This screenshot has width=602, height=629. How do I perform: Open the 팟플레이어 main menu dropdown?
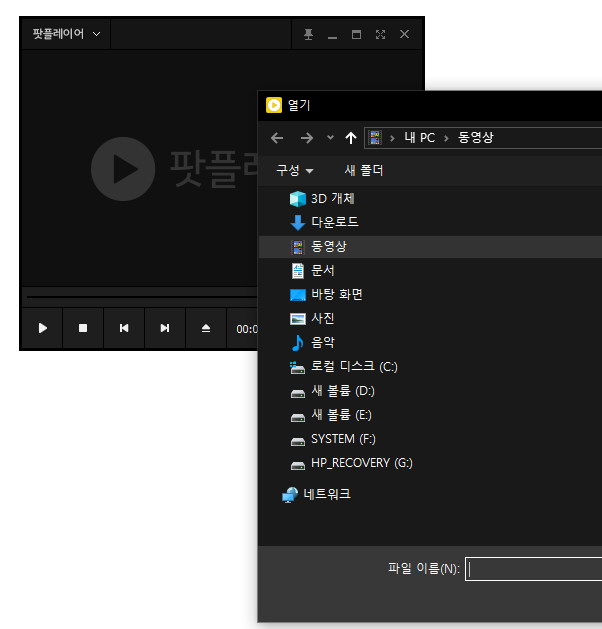coord(66,34)
